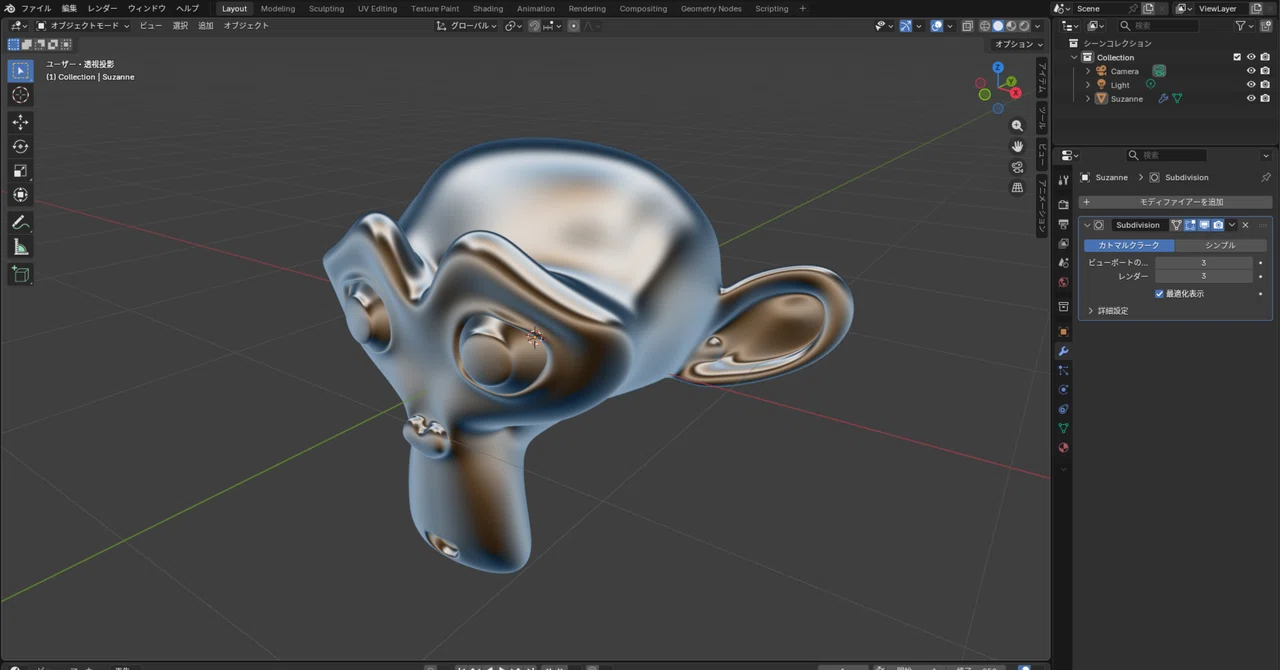
Task: Choose the Move tool in the toolbar
Action: [20, 122]
